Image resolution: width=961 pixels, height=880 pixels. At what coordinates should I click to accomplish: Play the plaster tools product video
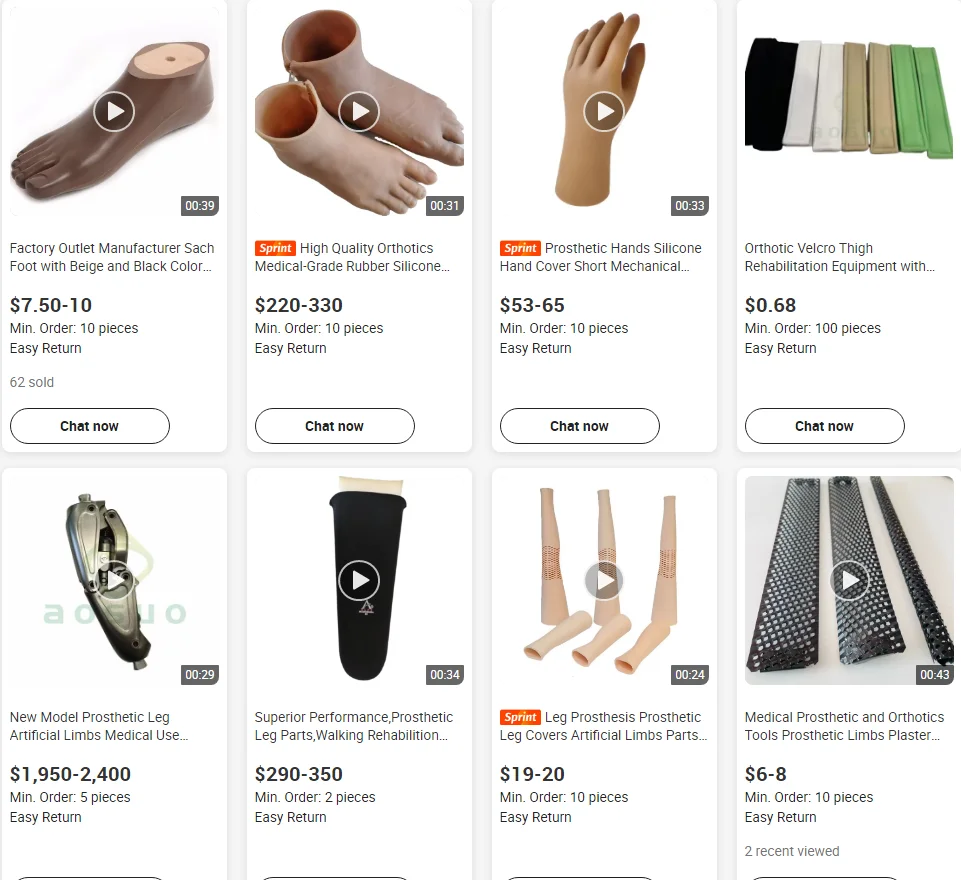(849, 580)
